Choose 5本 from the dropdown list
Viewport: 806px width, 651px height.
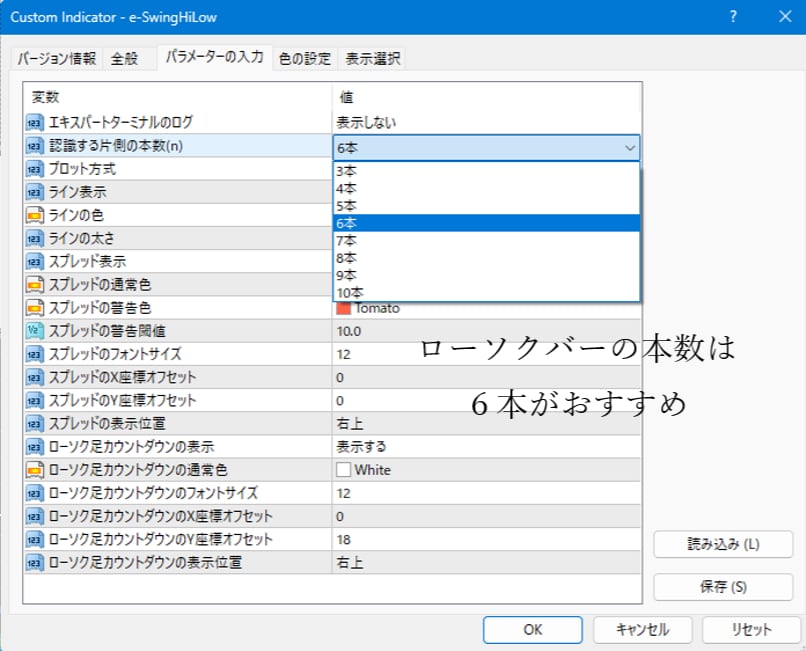[x=486, y=206]
